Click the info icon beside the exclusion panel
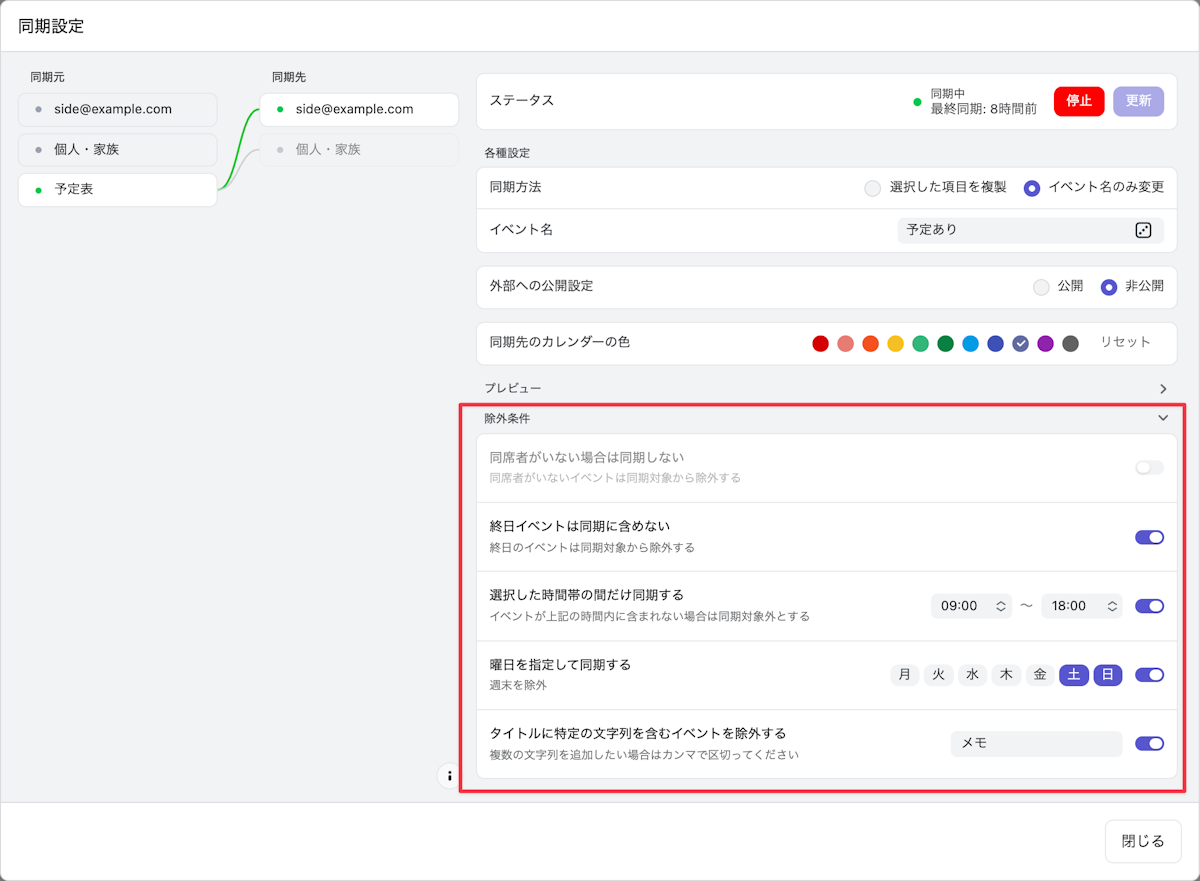This screenshot has height=881, width=1200. coord(449,775)
